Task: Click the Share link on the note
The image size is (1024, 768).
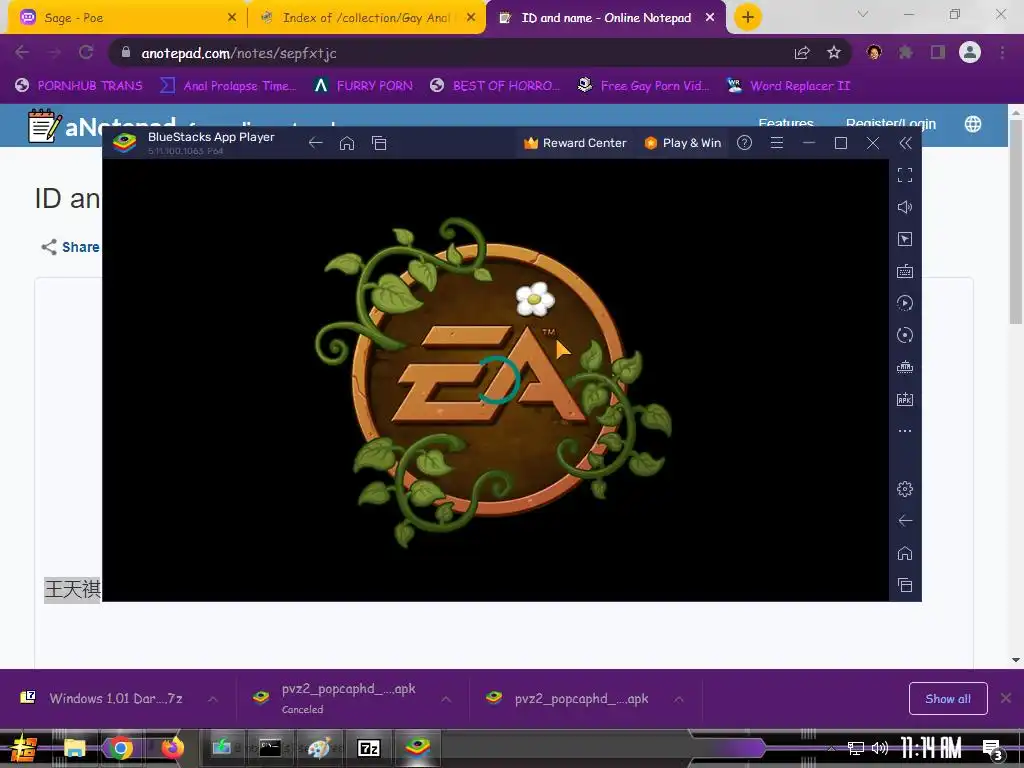Action: click(71, 247)
